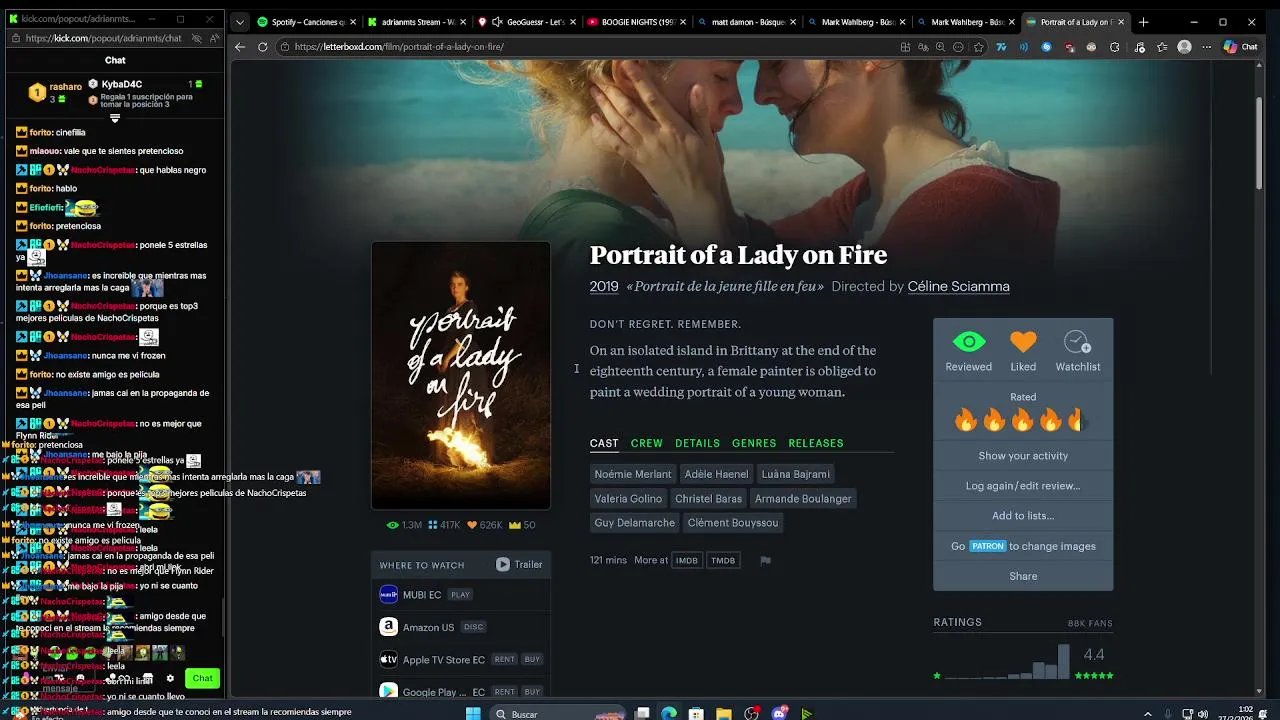Open the Windows Start menu

(473, 714)
